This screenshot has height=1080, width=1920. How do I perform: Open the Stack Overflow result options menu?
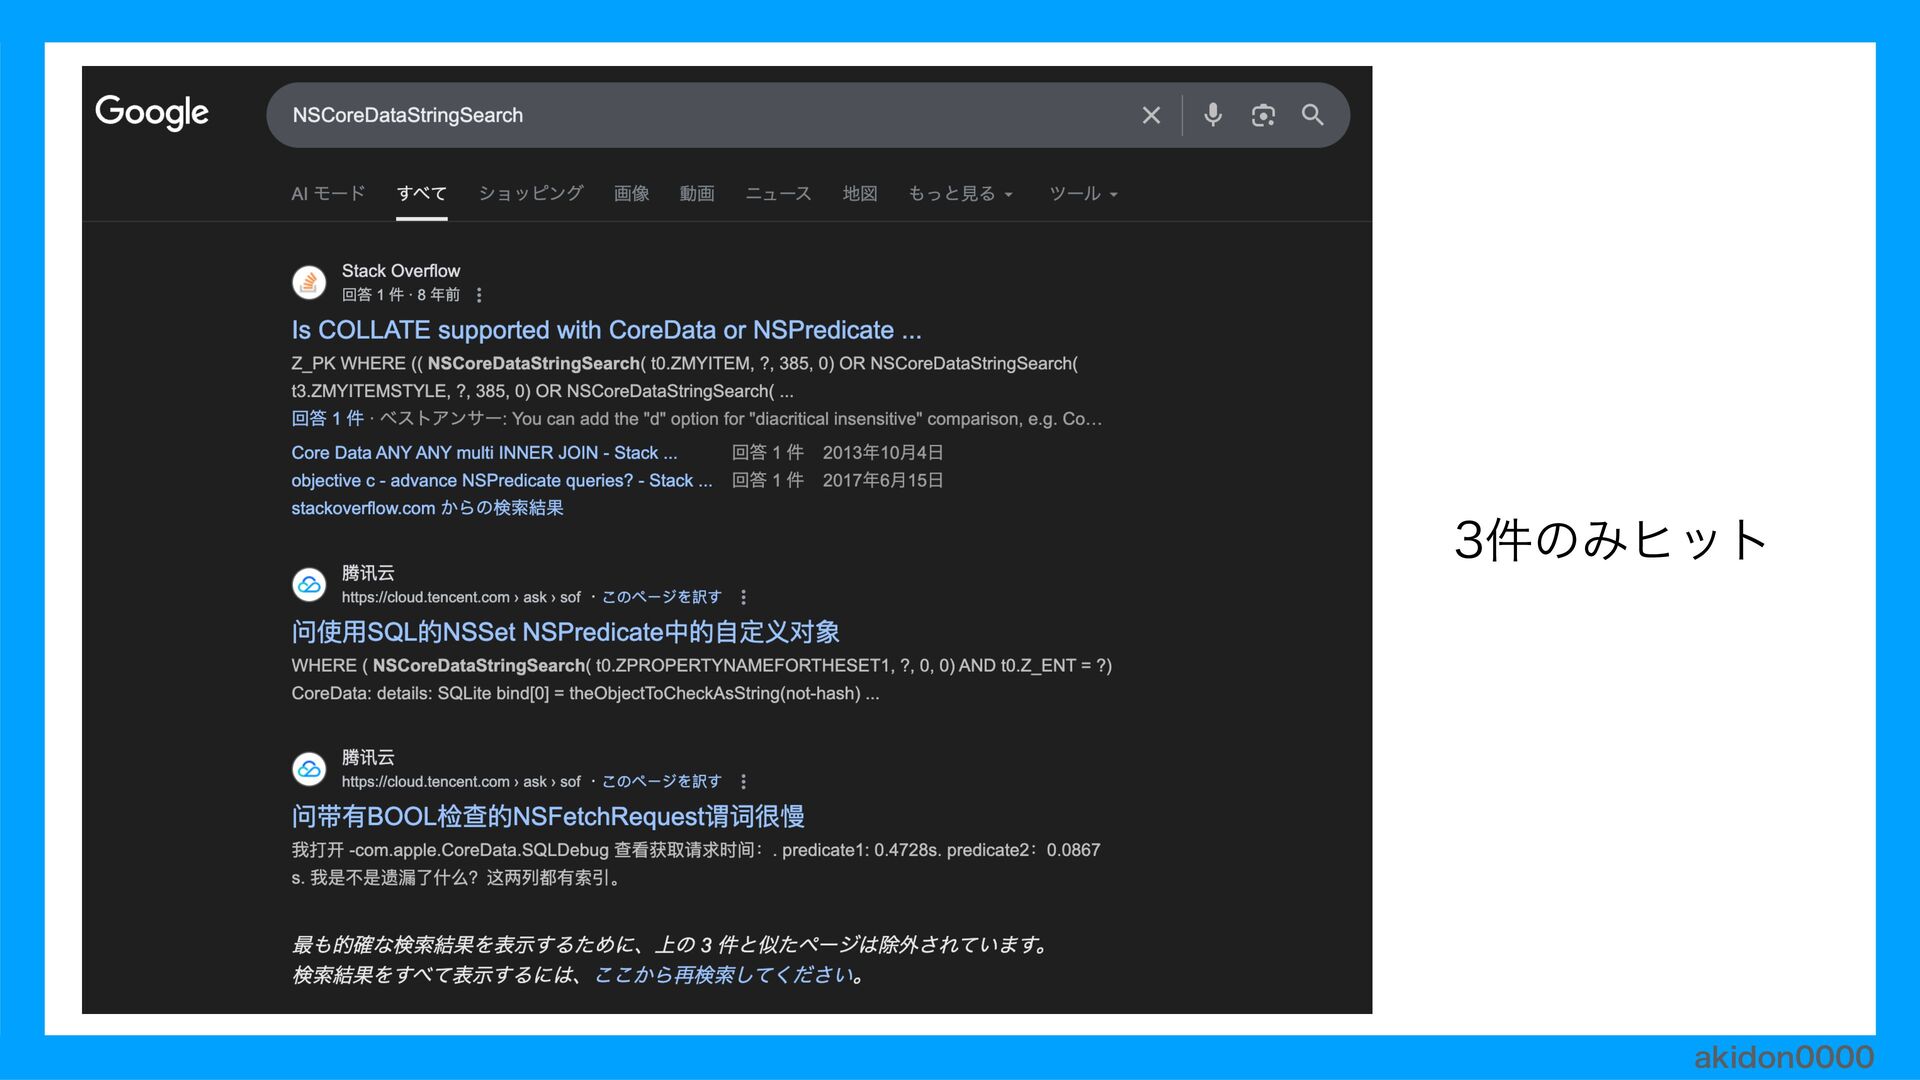[x=479, y=295]
